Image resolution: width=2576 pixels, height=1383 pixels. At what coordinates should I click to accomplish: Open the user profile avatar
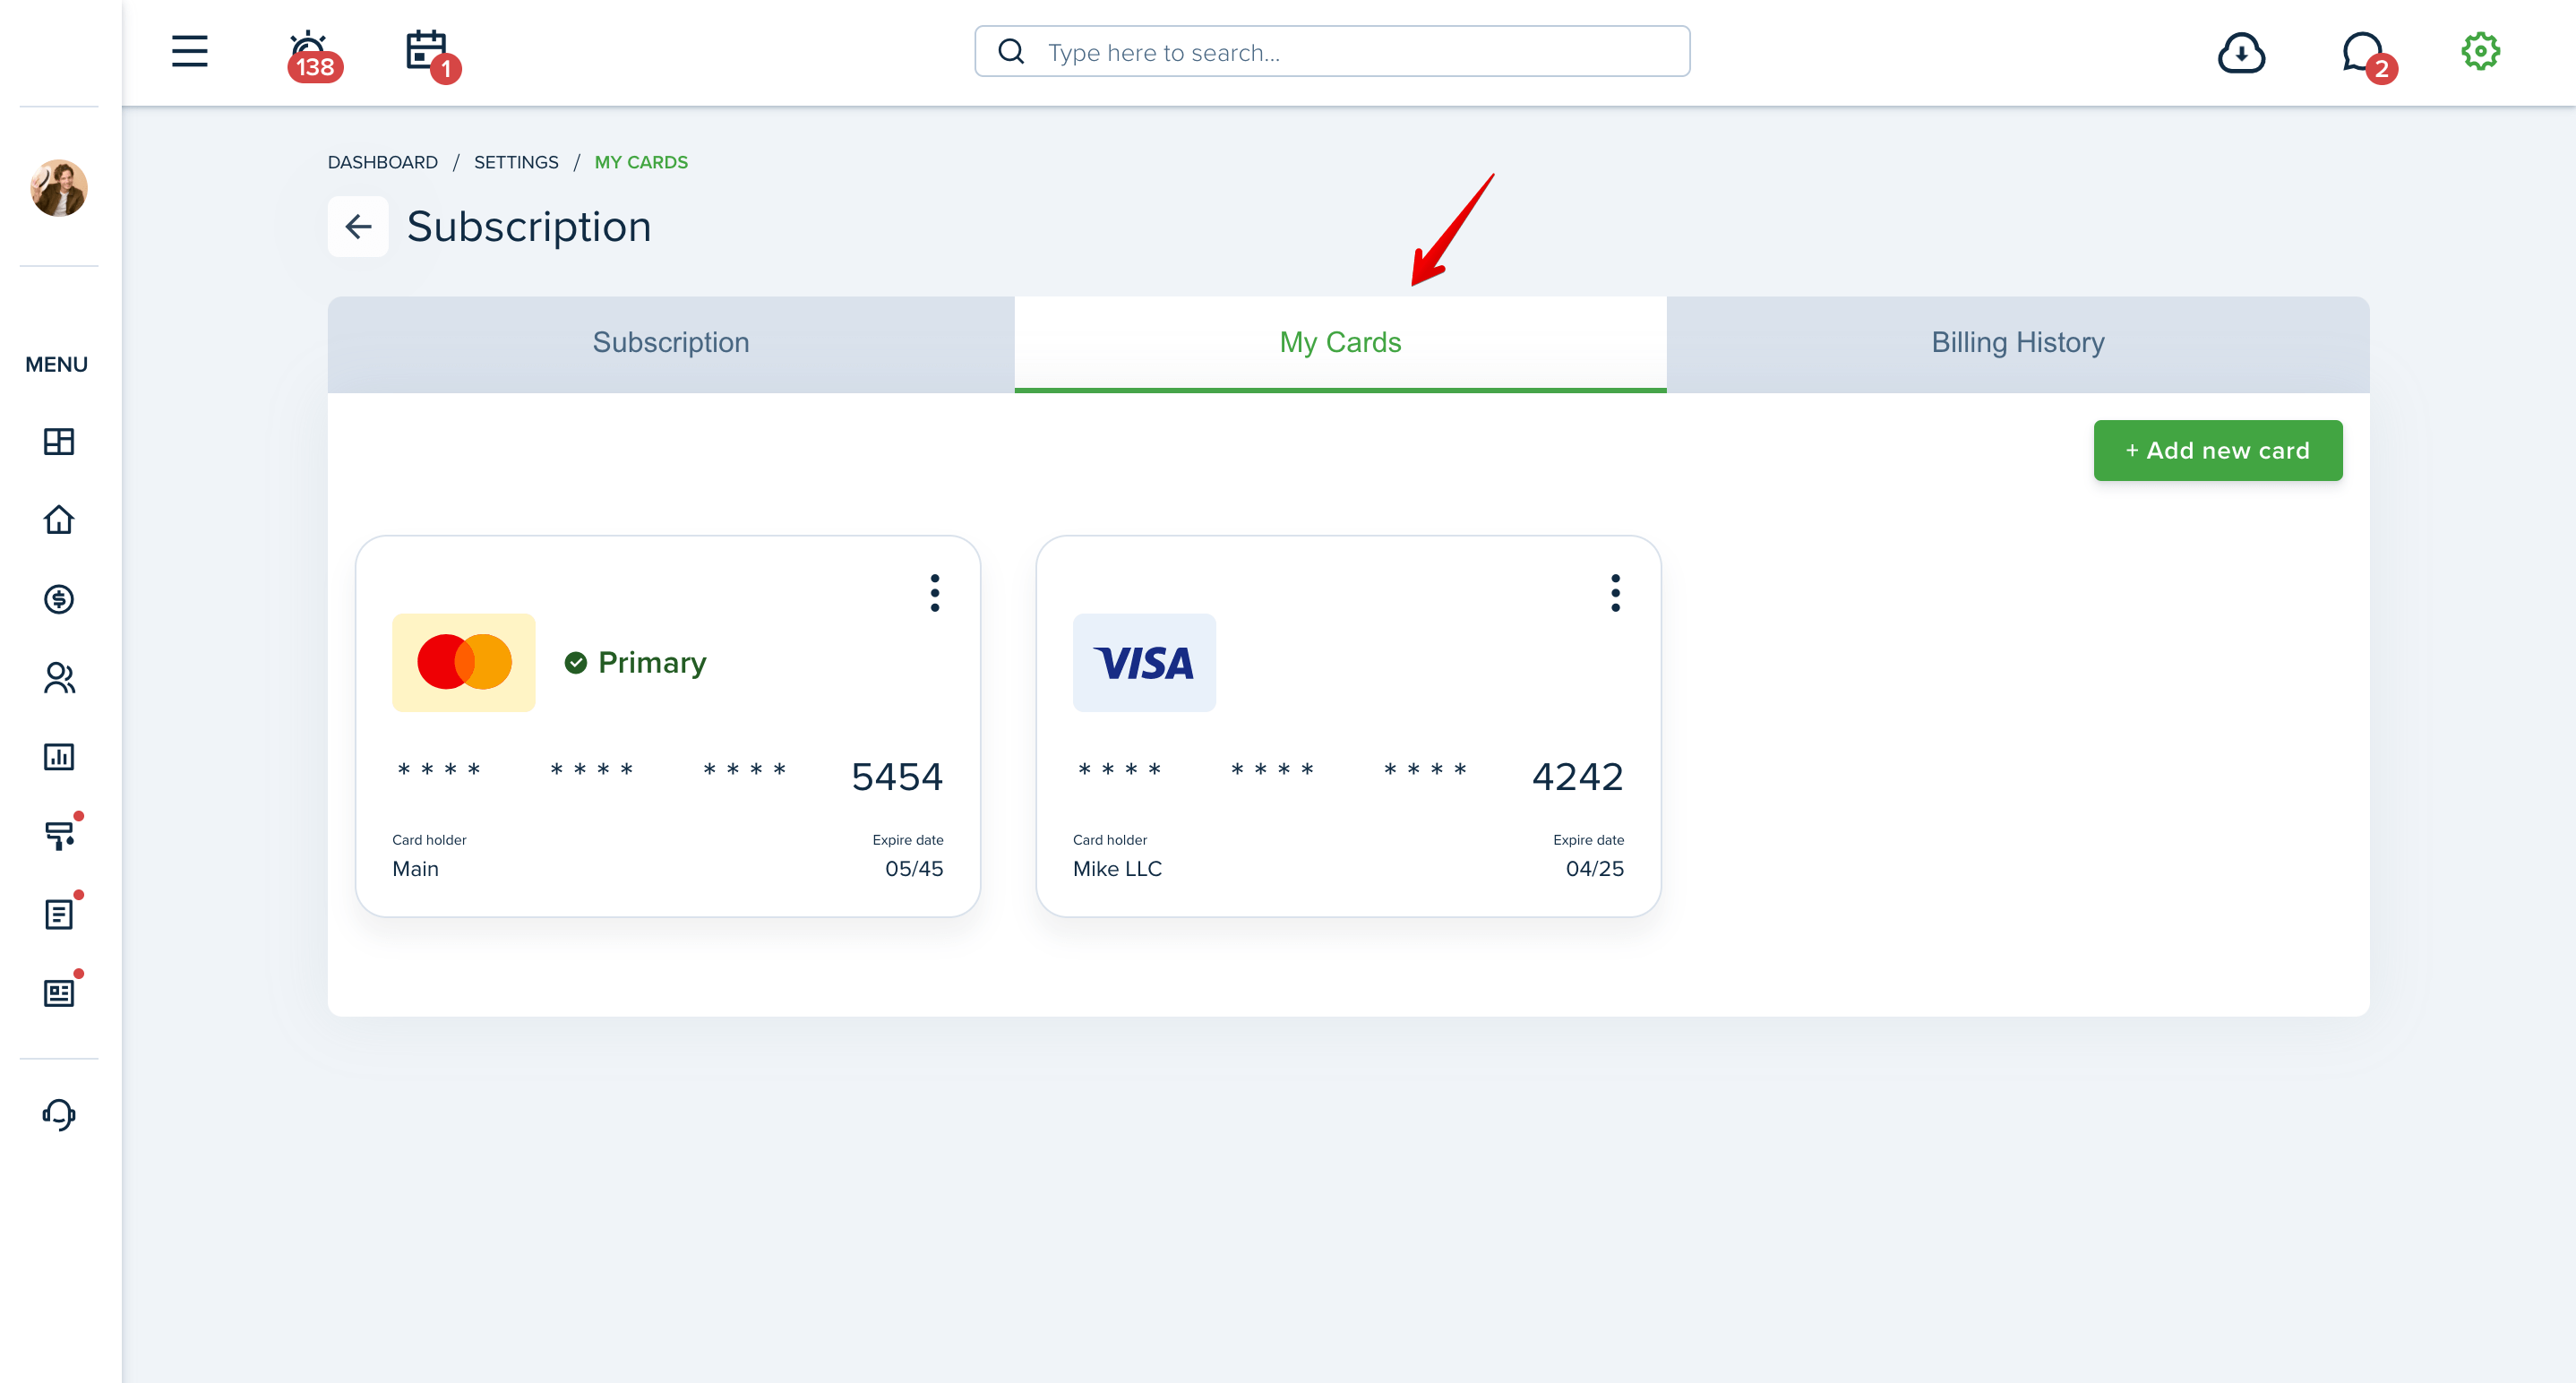pos(59,187)
